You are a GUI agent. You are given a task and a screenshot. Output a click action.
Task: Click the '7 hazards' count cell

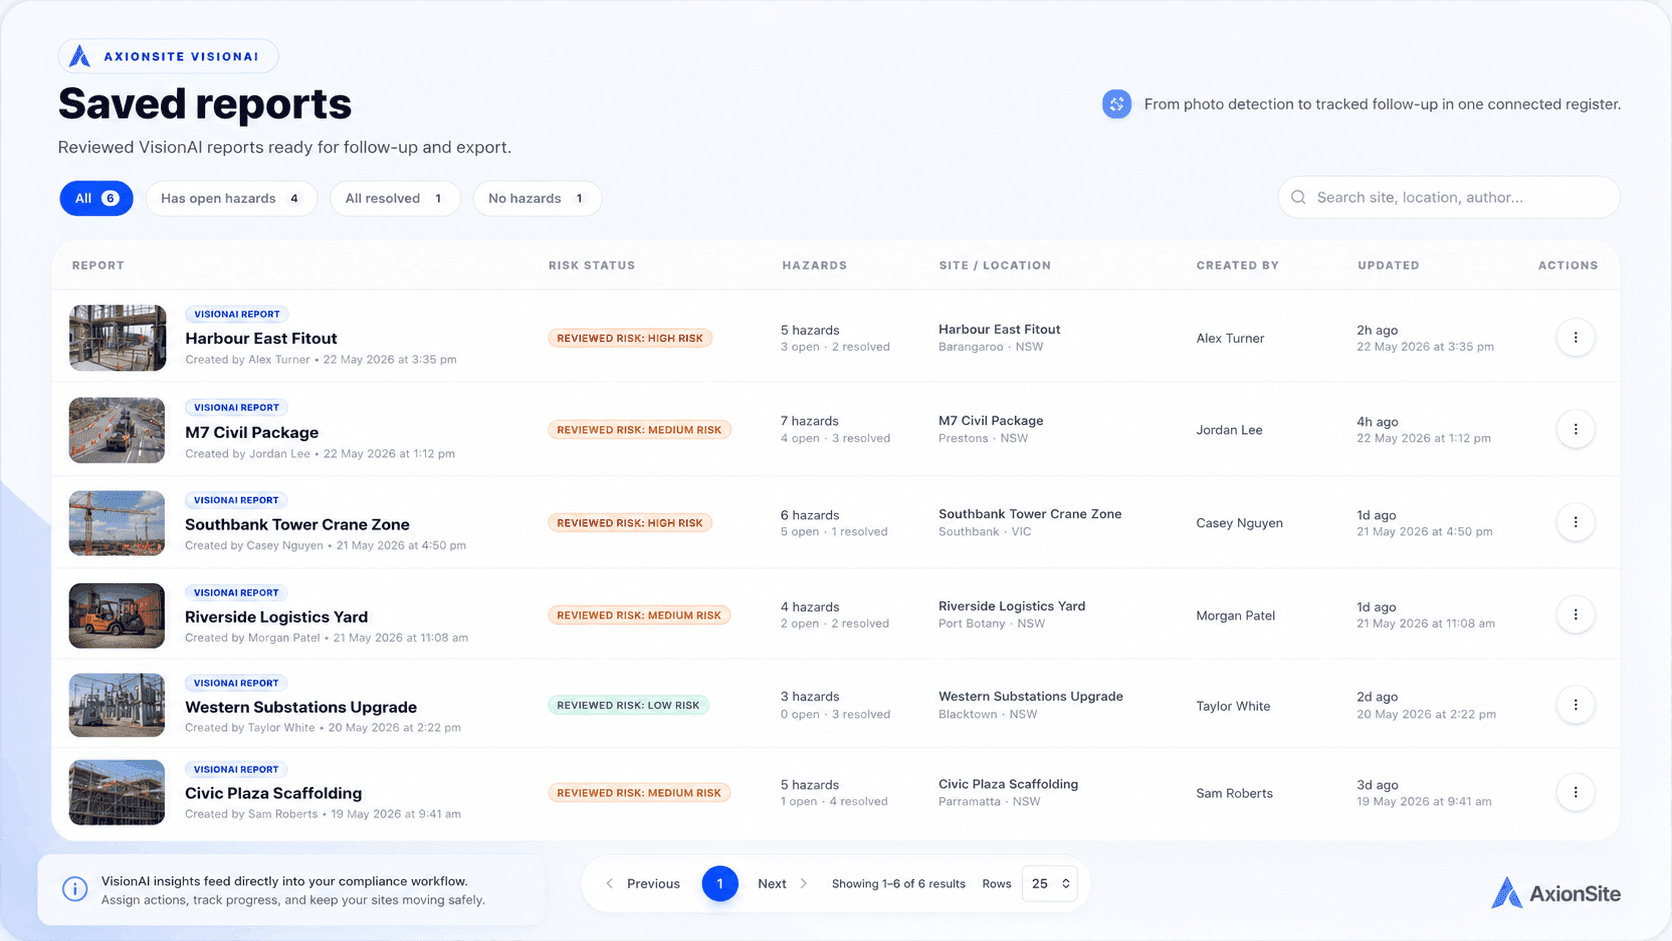coord(810,421)
